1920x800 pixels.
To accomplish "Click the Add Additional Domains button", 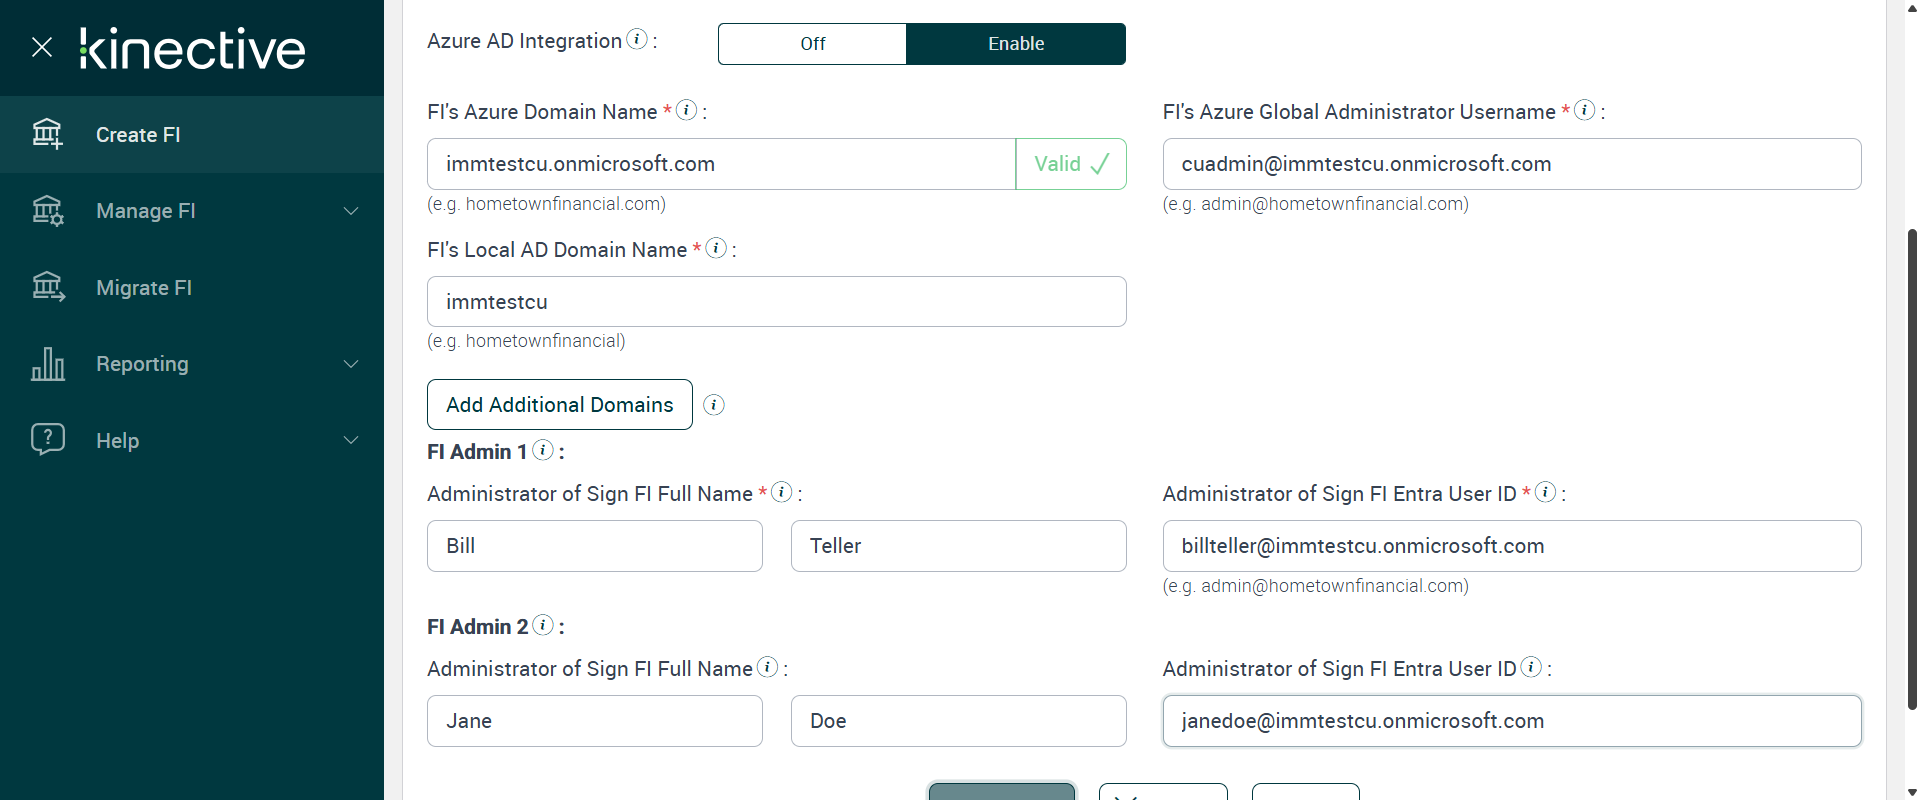I will 559,405.
